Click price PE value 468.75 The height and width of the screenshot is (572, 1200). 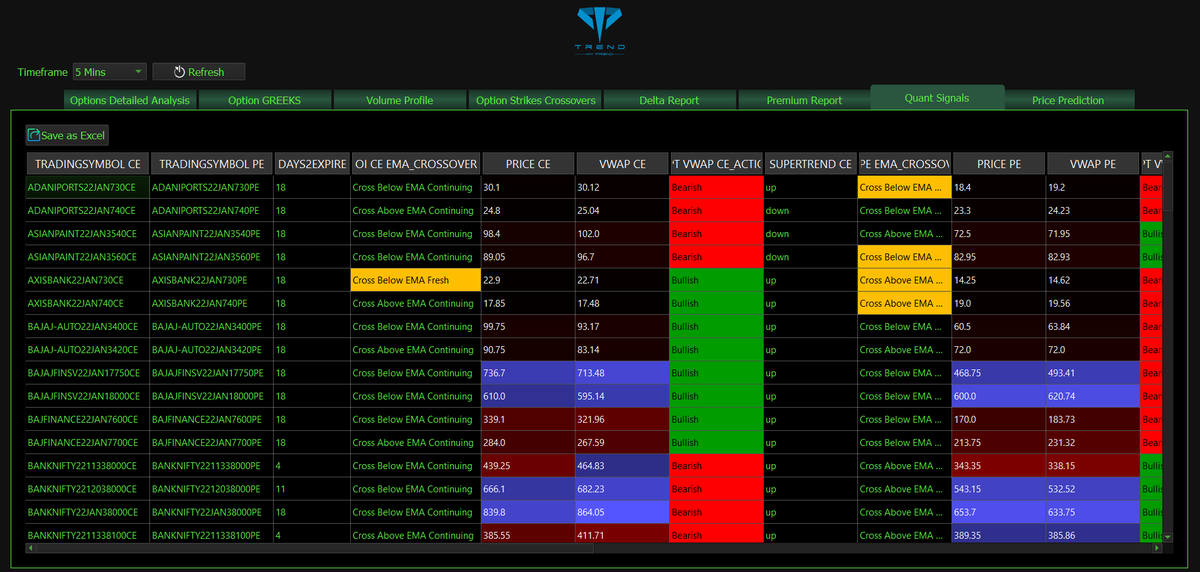[998, 373]
